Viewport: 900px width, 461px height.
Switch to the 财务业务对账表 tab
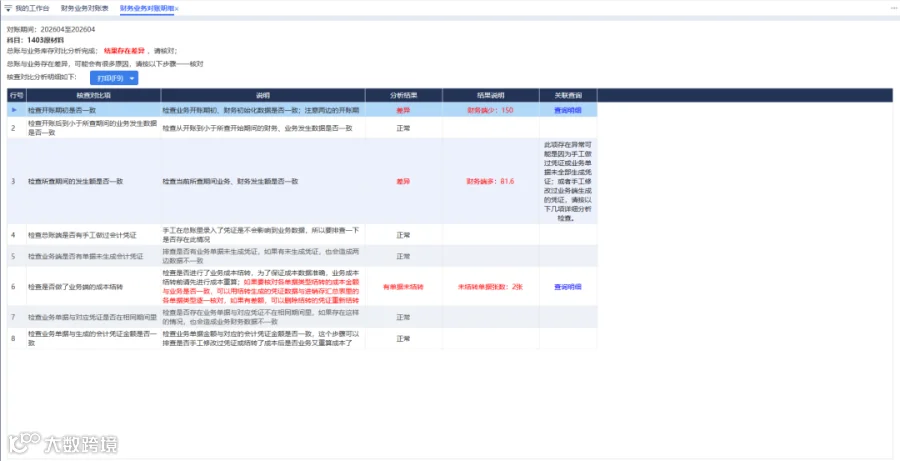(84, 9)
